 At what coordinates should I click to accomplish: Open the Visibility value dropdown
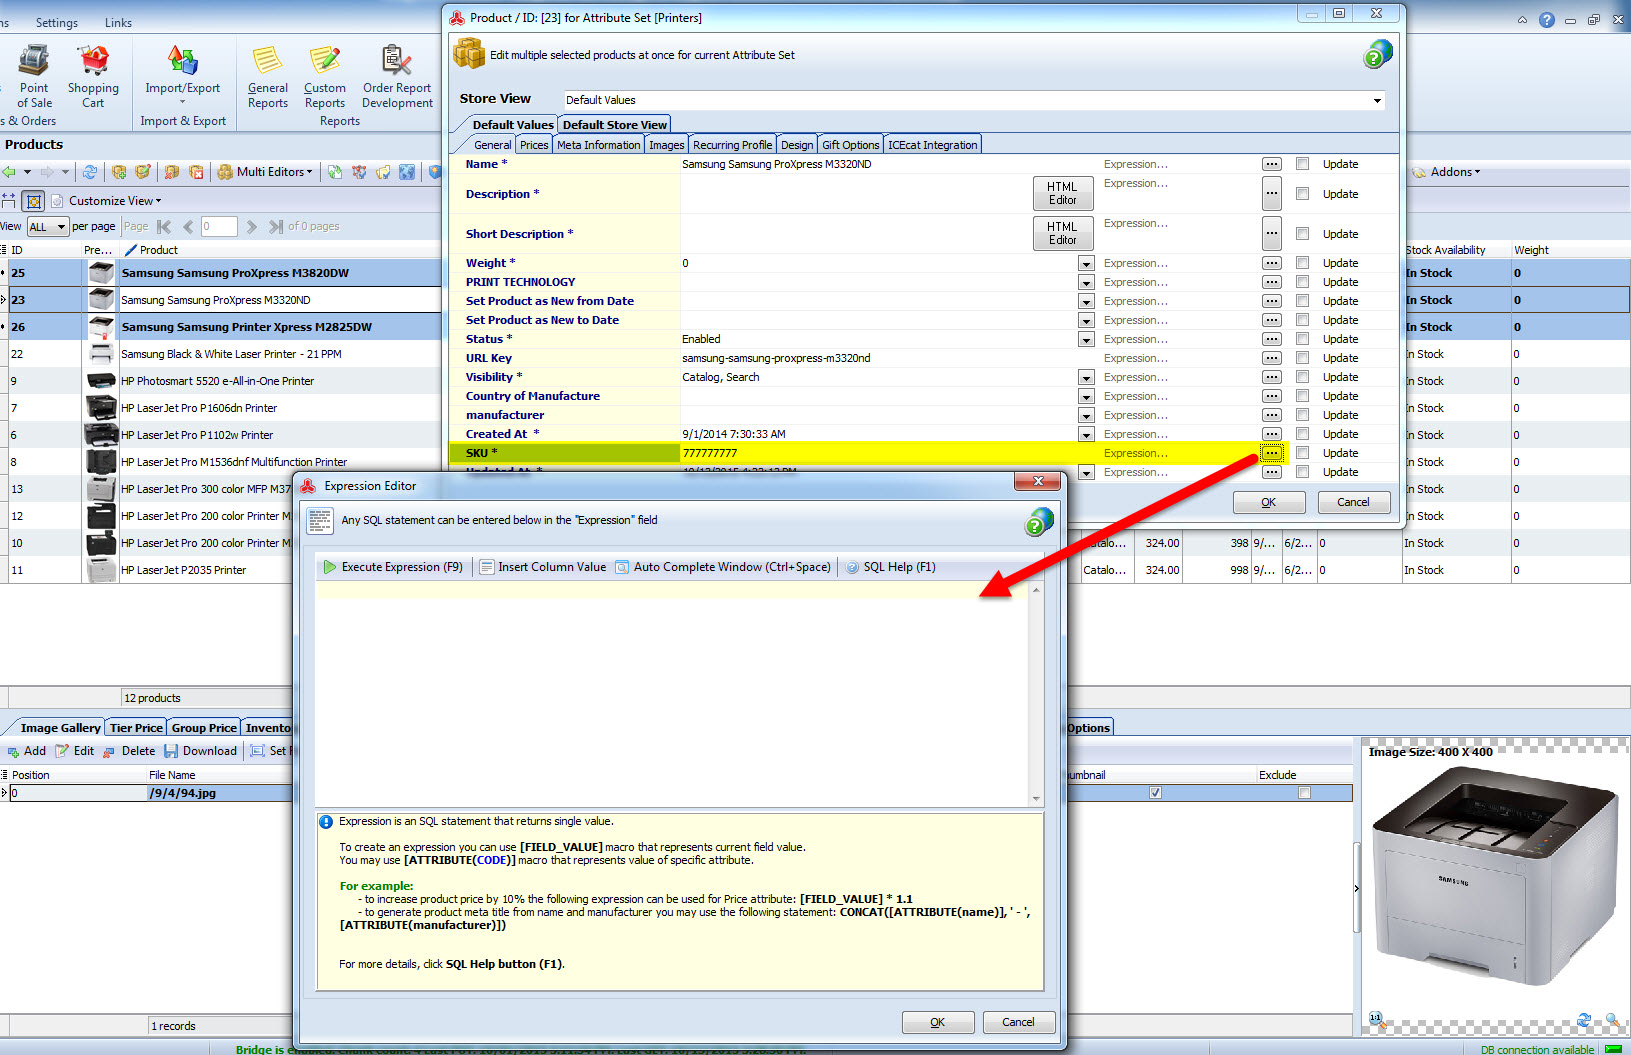coord(1086,378)
